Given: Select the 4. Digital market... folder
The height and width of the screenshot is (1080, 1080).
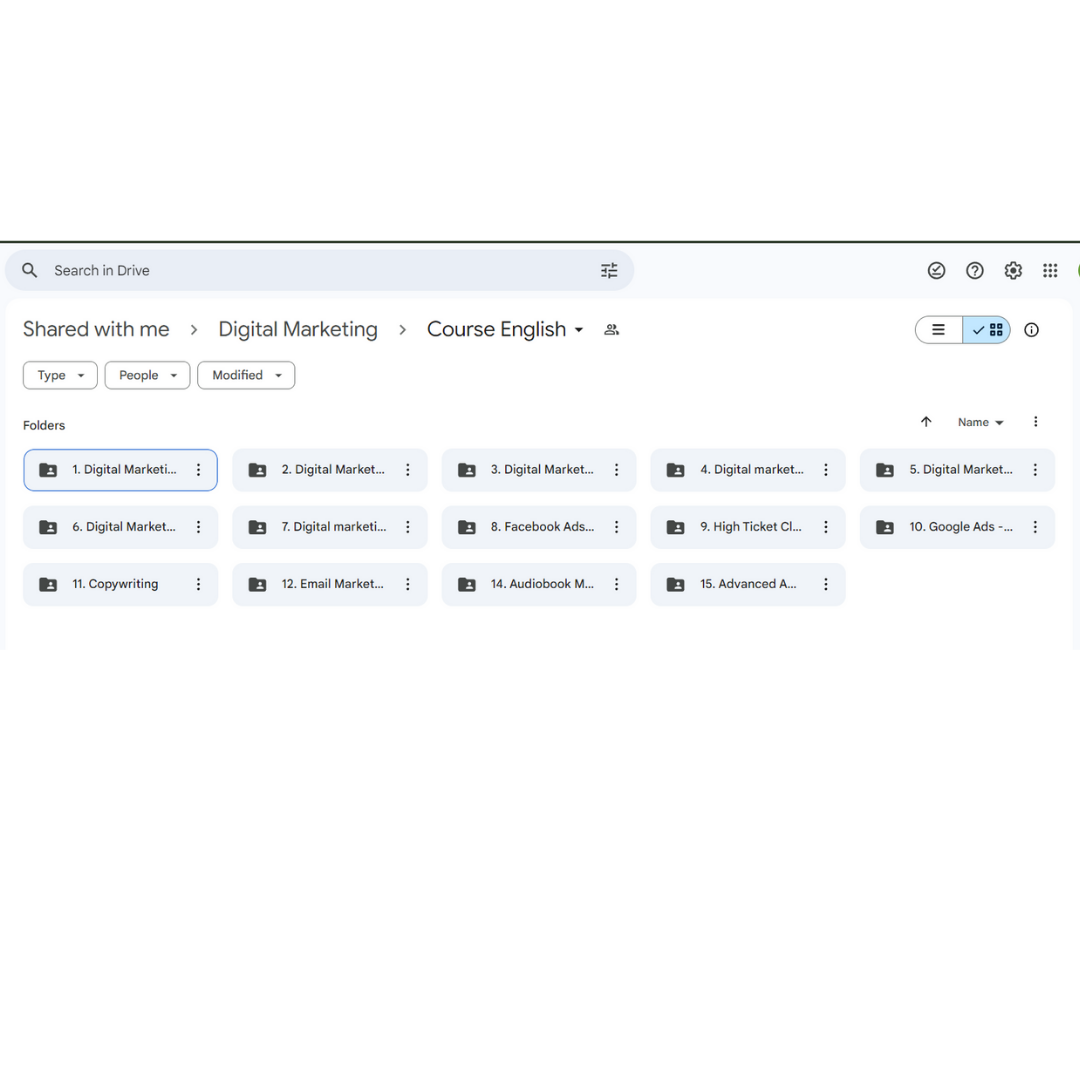Looking at the screenshot, I should 748,470.
